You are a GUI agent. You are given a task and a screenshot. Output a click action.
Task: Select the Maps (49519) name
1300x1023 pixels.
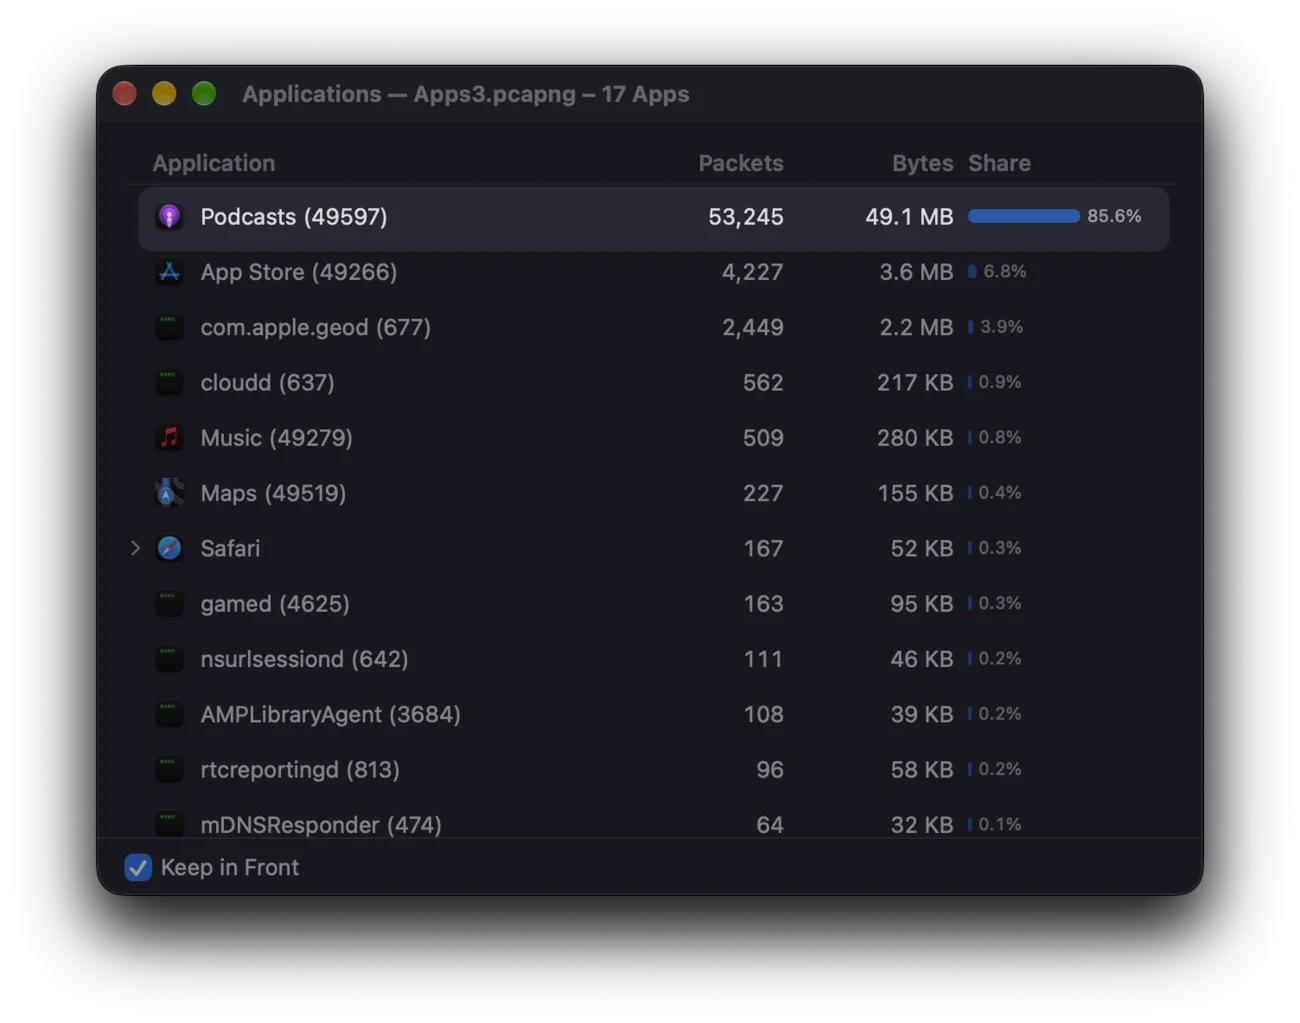[x=273, y=493]
